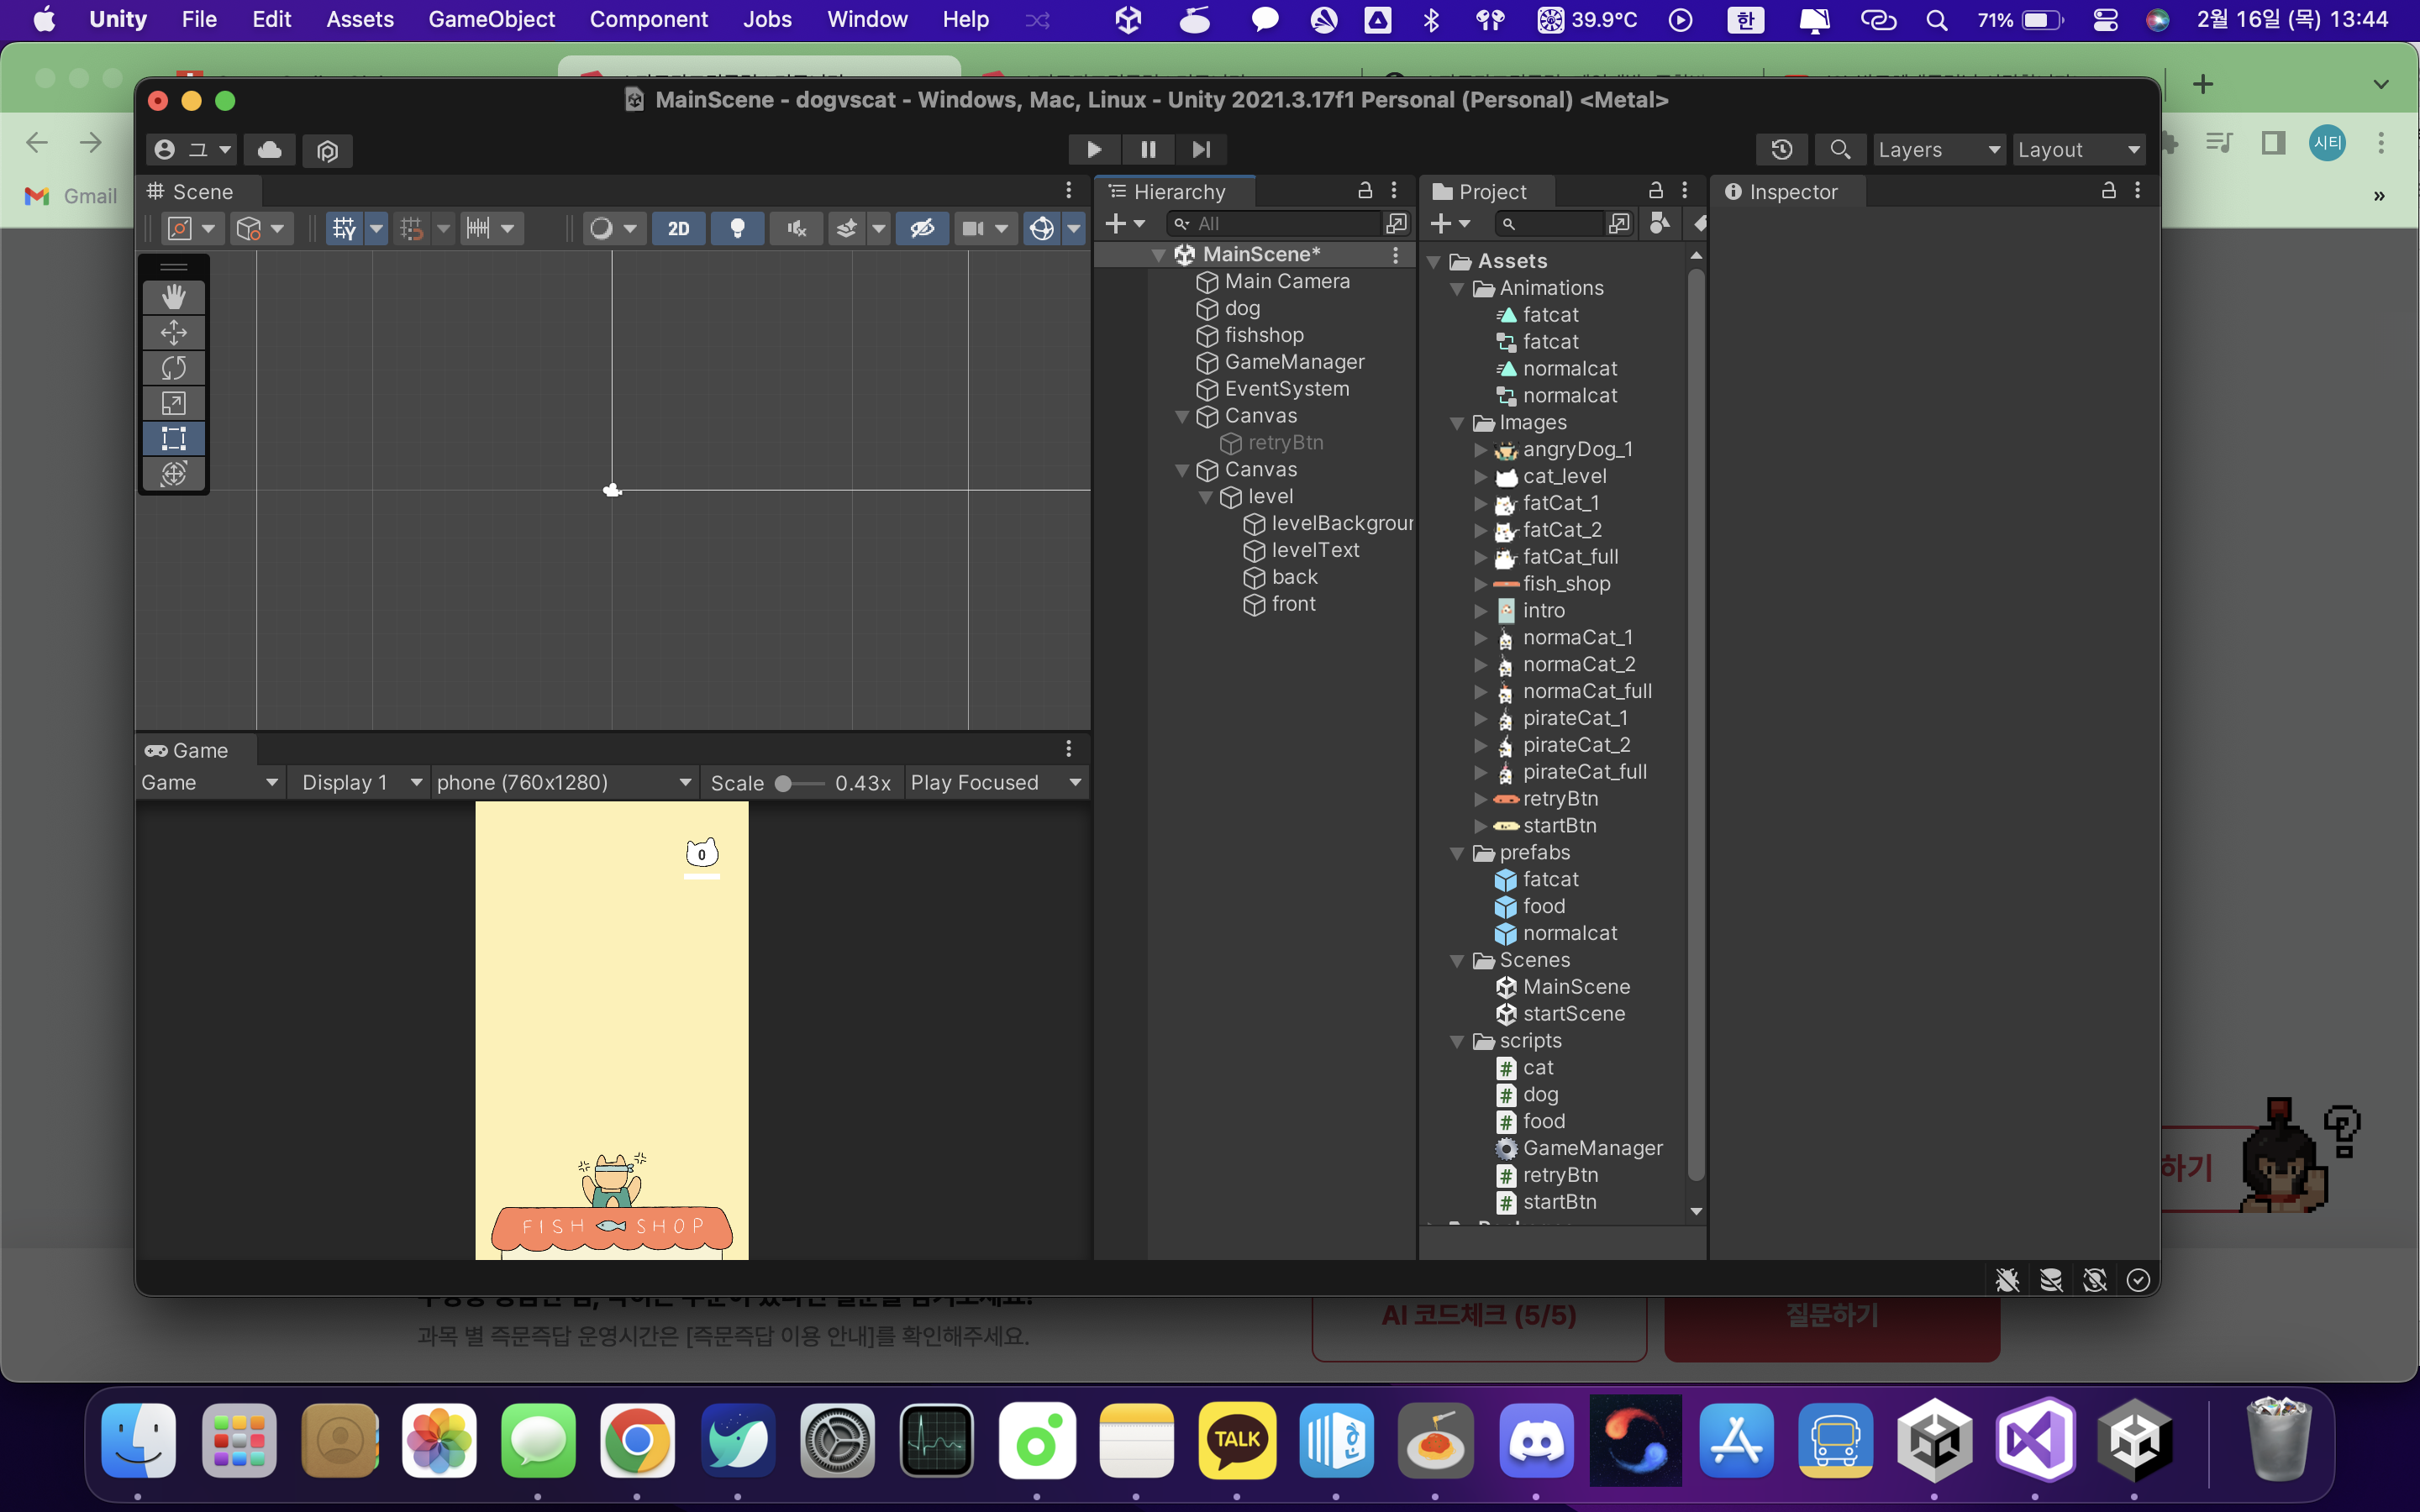Open Discord from the Dock

click(1536, 1441)
